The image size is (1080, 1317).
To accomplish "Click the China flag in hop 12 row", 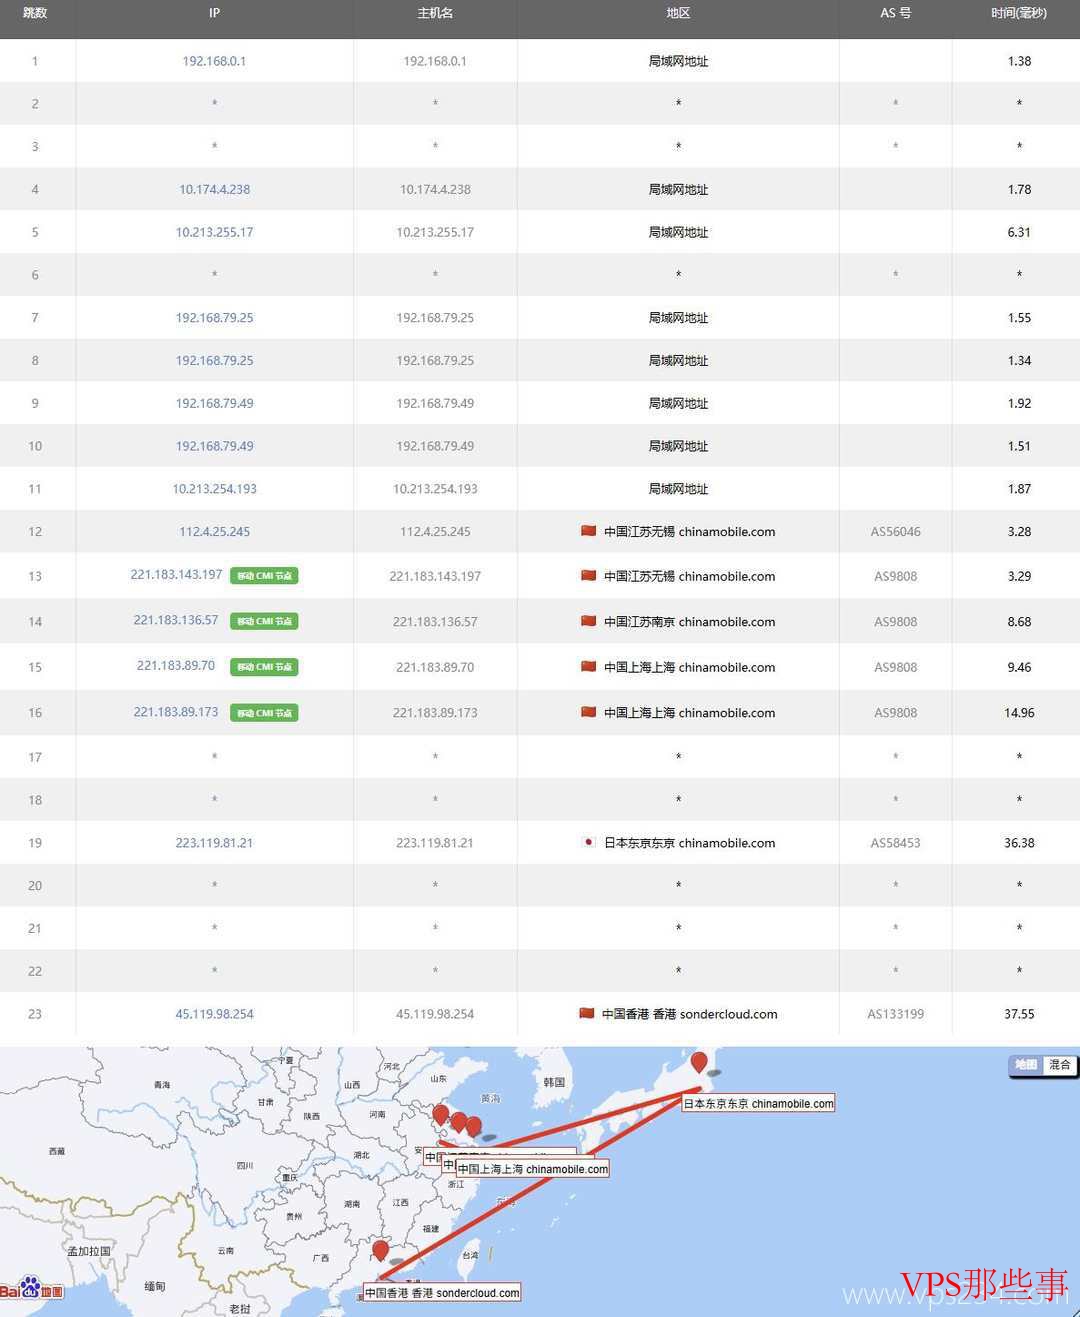I will 588,531.
